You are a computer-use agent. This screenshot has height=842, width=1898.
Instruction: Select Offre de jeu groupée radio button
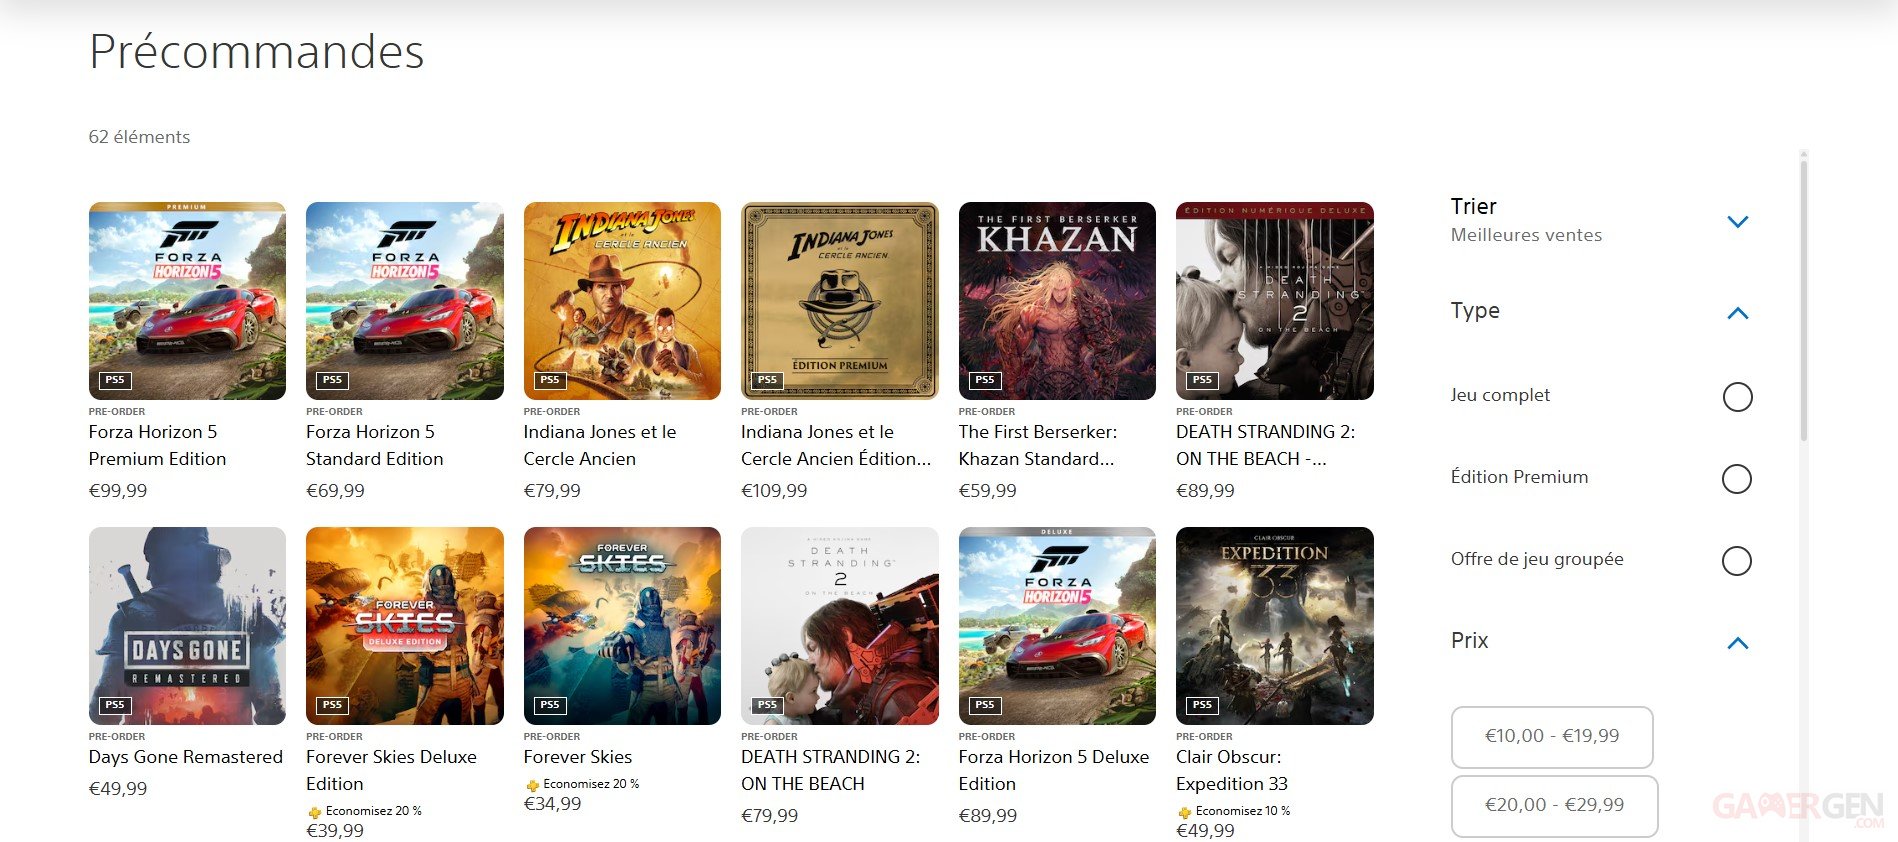tap(1737, 561)
